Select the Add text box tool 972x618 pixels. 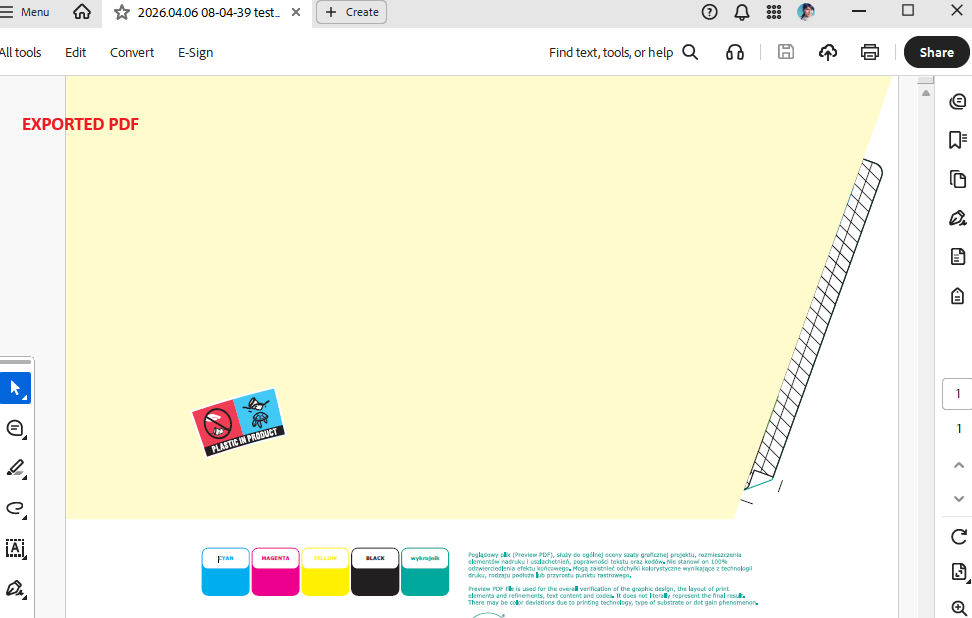tap(15, 548)
